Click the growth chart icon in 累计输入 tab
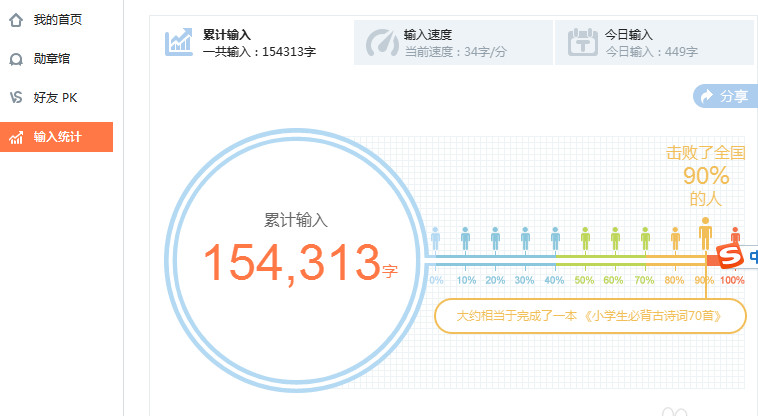 click(178, 42)
